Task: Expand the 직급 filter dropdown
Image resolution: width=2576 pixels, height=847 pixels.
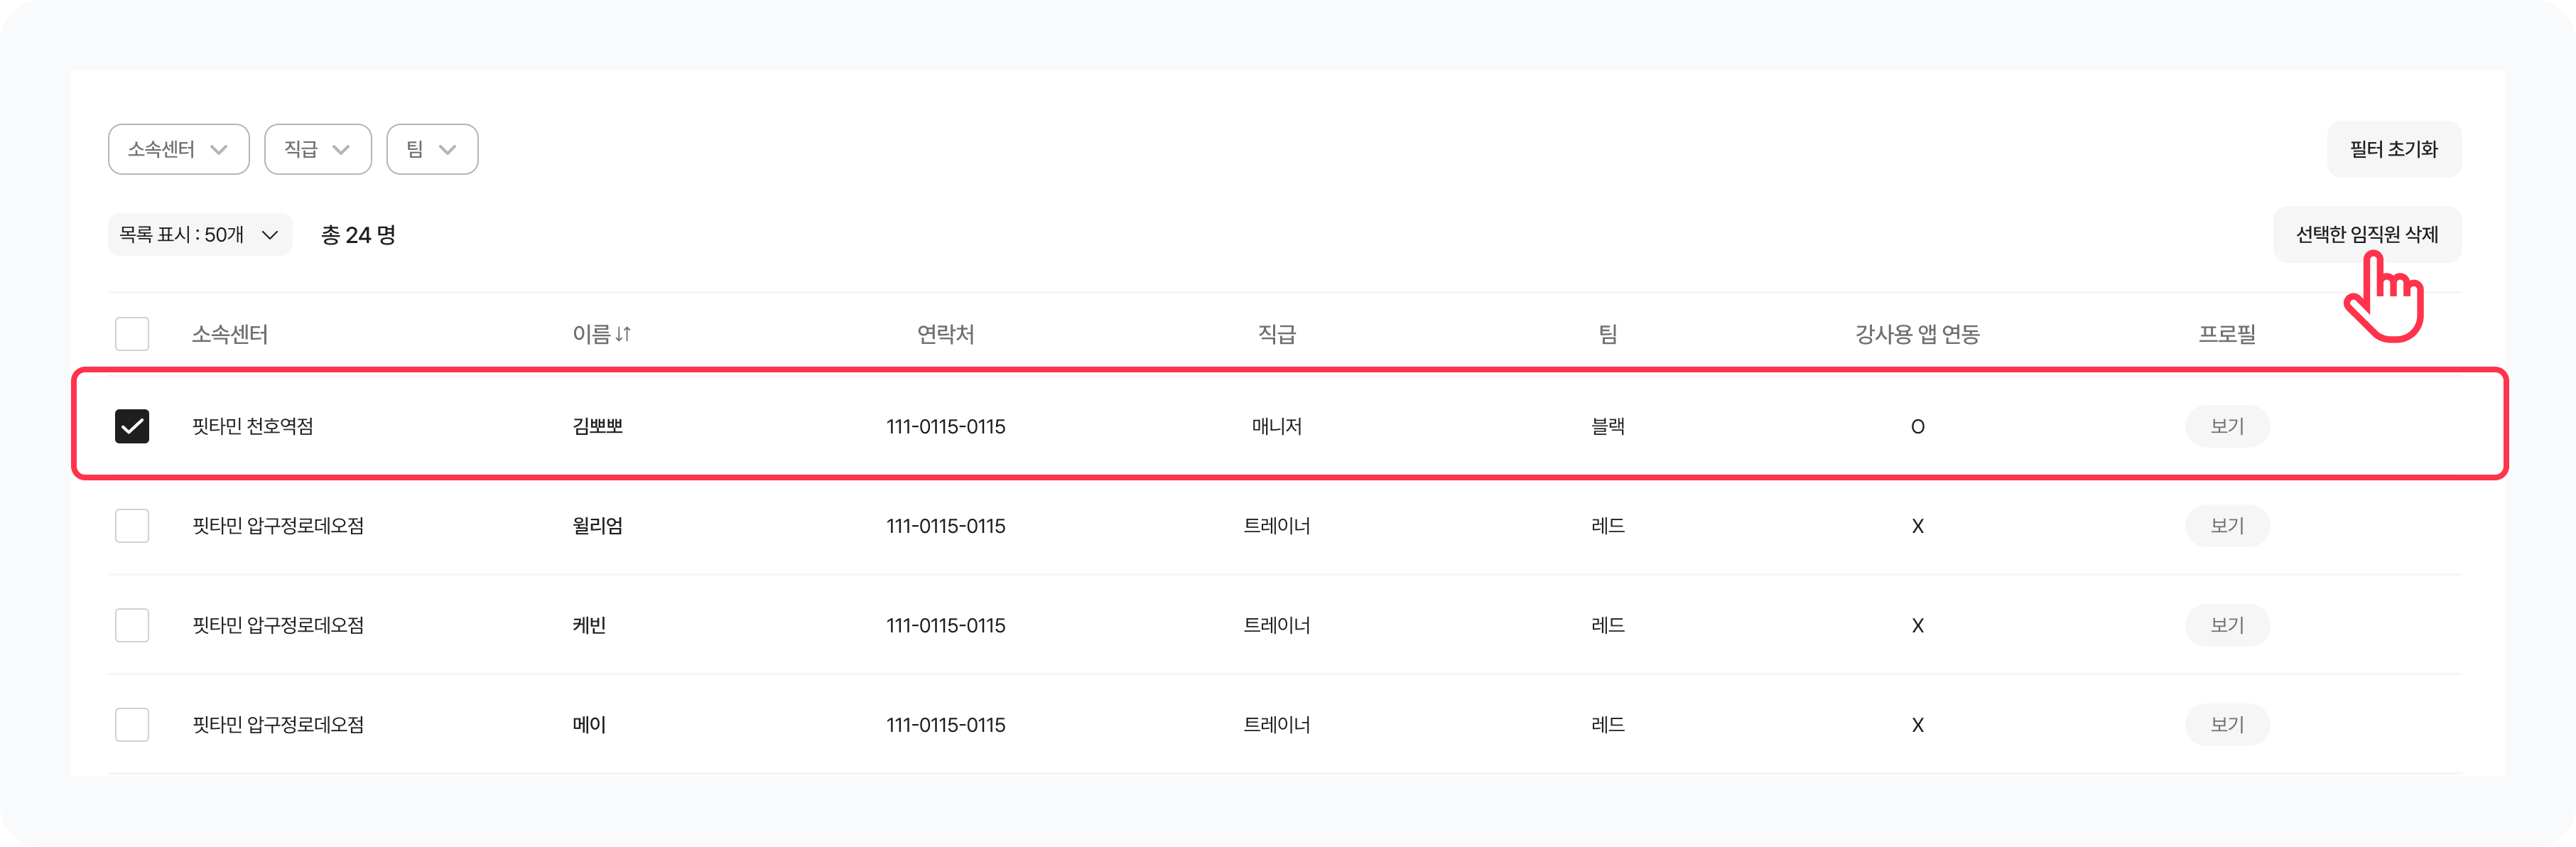Action: 317,149
